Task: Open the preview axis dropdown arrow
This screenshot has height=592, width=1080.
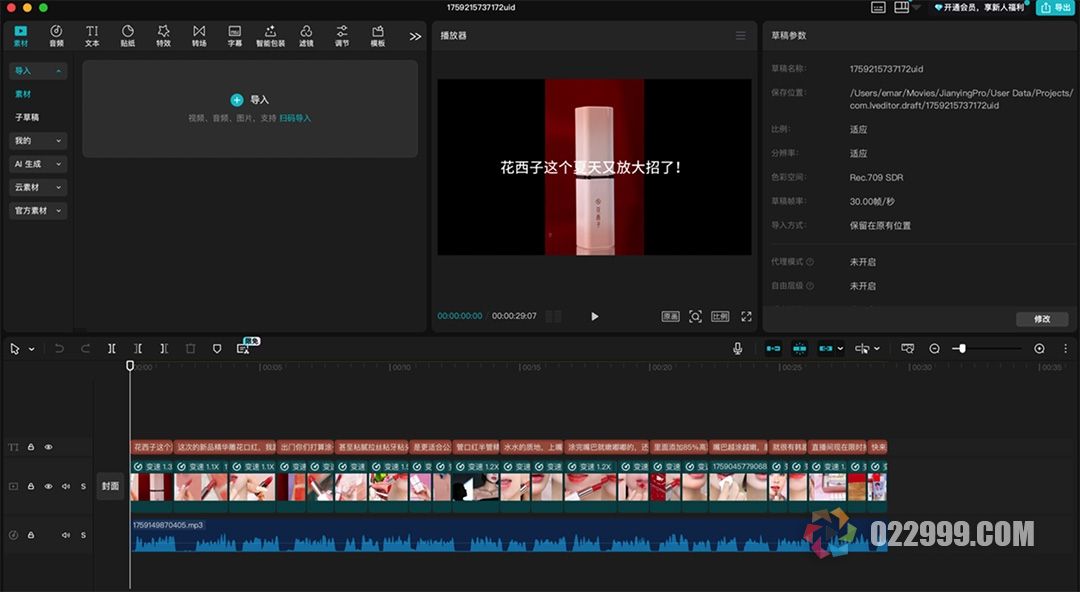Action: point(877,349)
